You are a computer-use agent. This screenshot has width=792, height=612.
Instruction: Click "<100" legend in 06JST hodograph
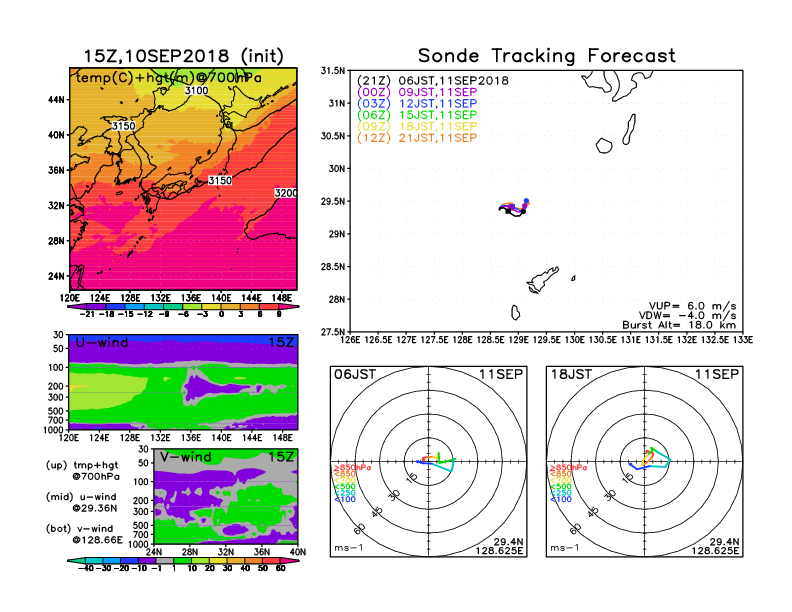click(345, 499)
